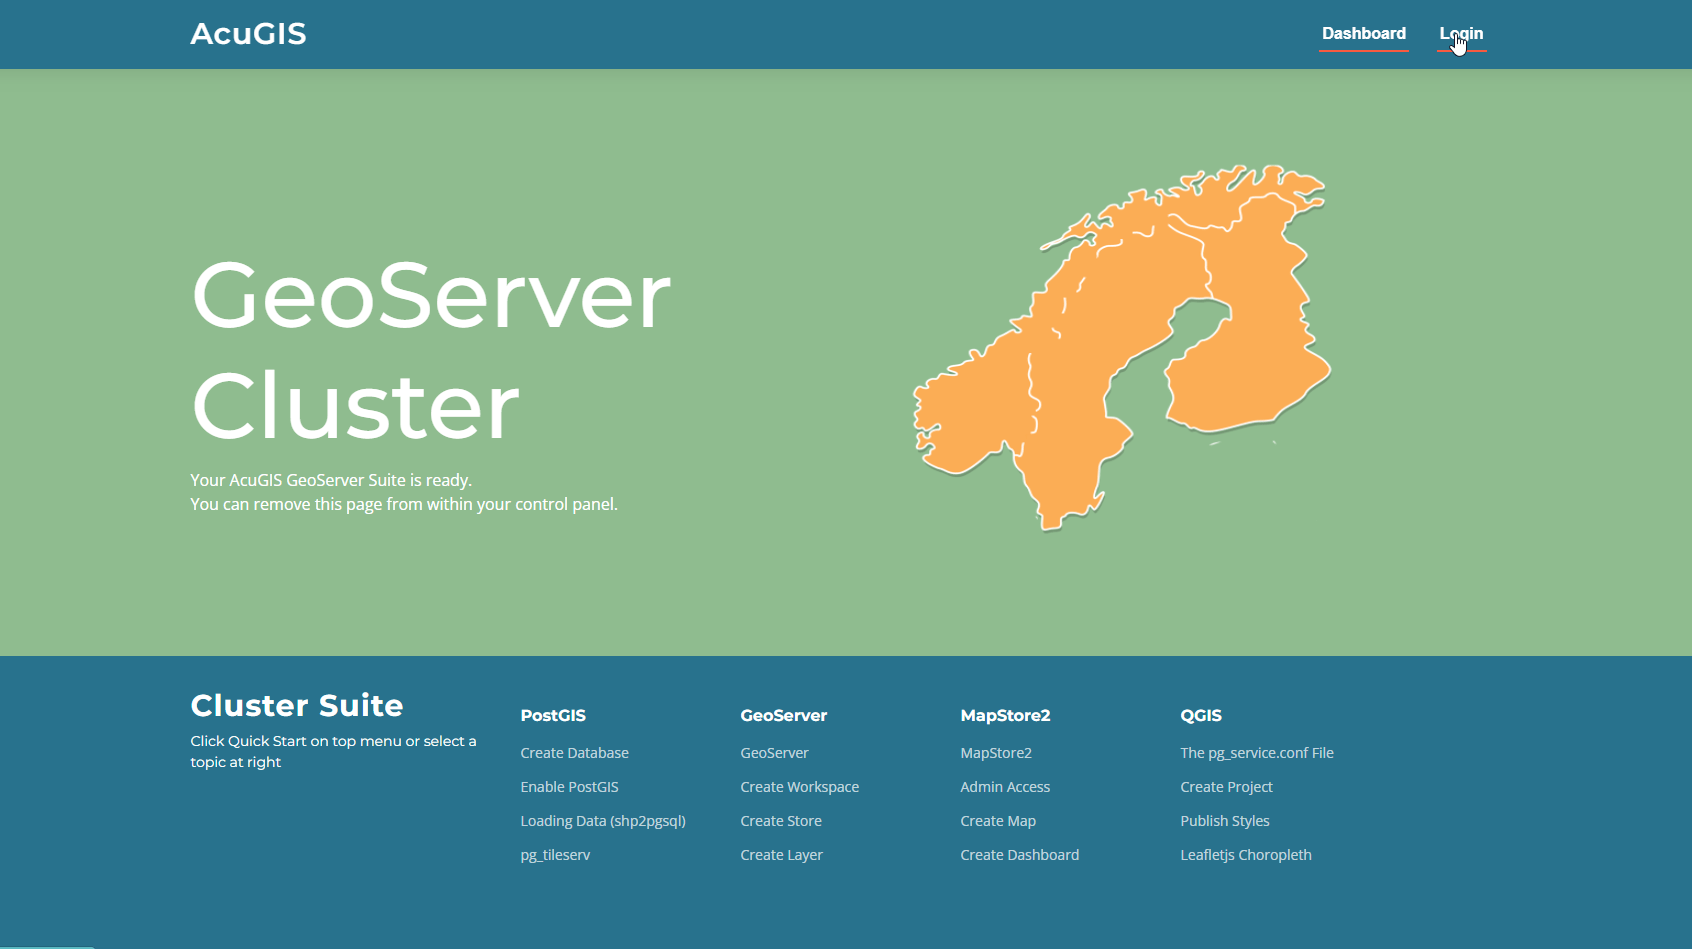Open the Create Store topic
The height and width of the screenshot is (949, 1692).
781,821
